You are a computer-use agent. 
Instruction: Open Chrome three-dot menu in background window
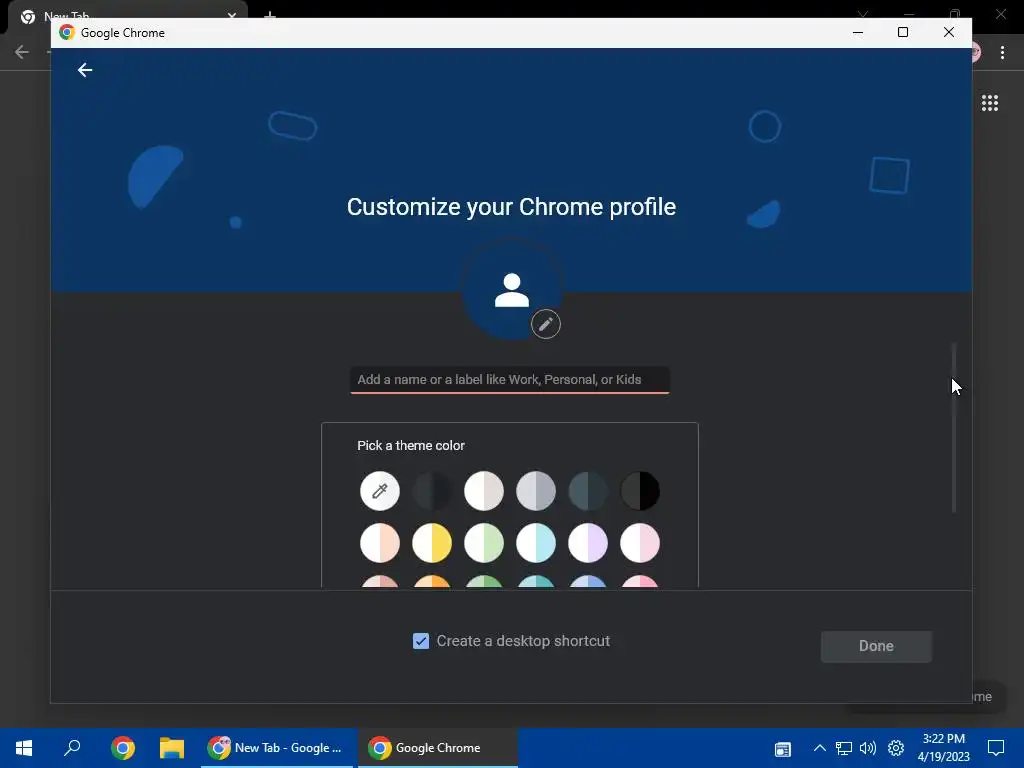pyautogui.click(x=1002, y=52)
